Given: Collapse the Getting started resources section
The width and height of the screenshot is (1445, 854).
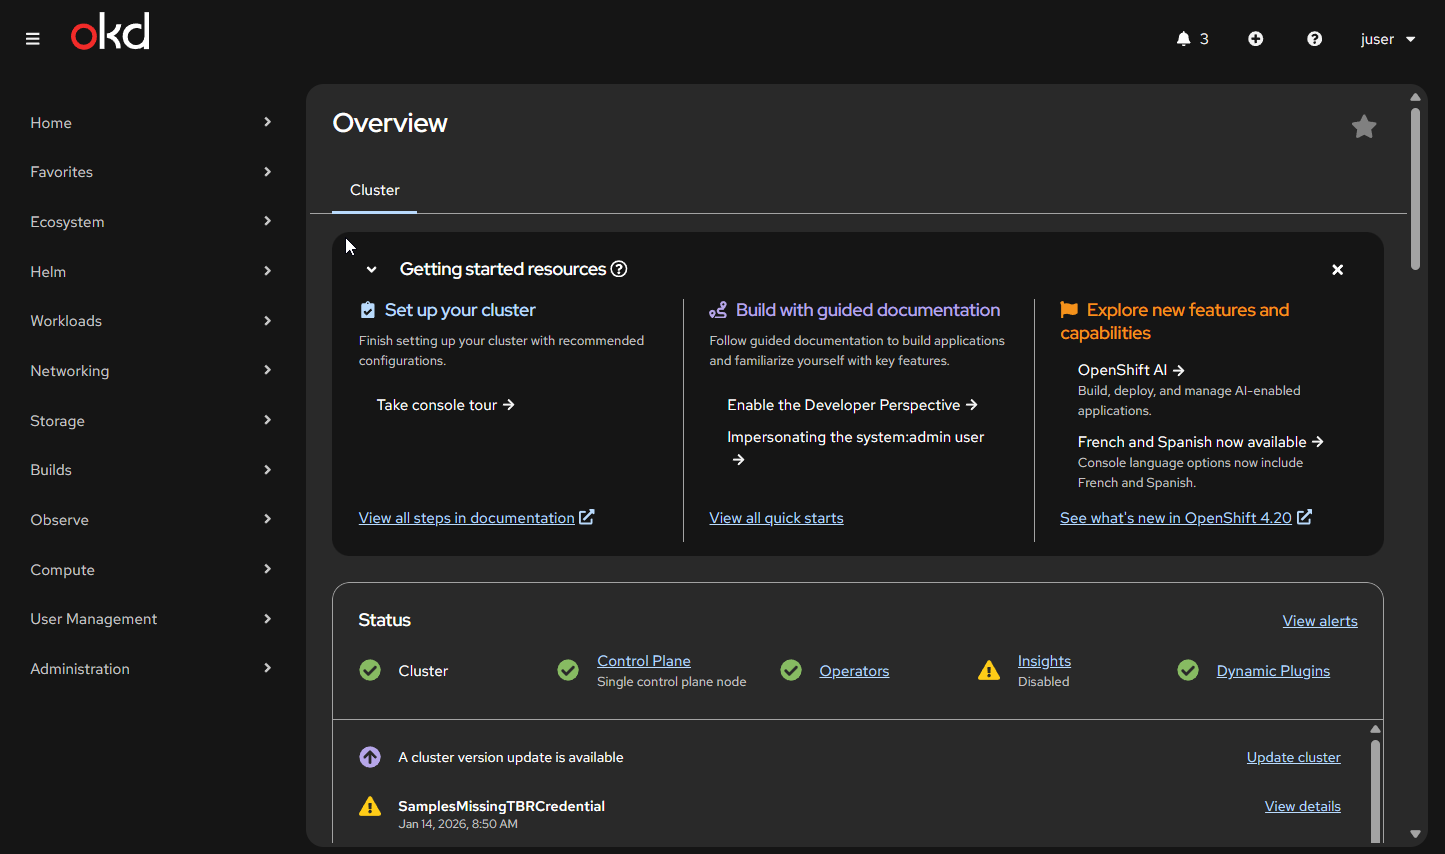Looking at the screenshot, I should pos(371,270).
